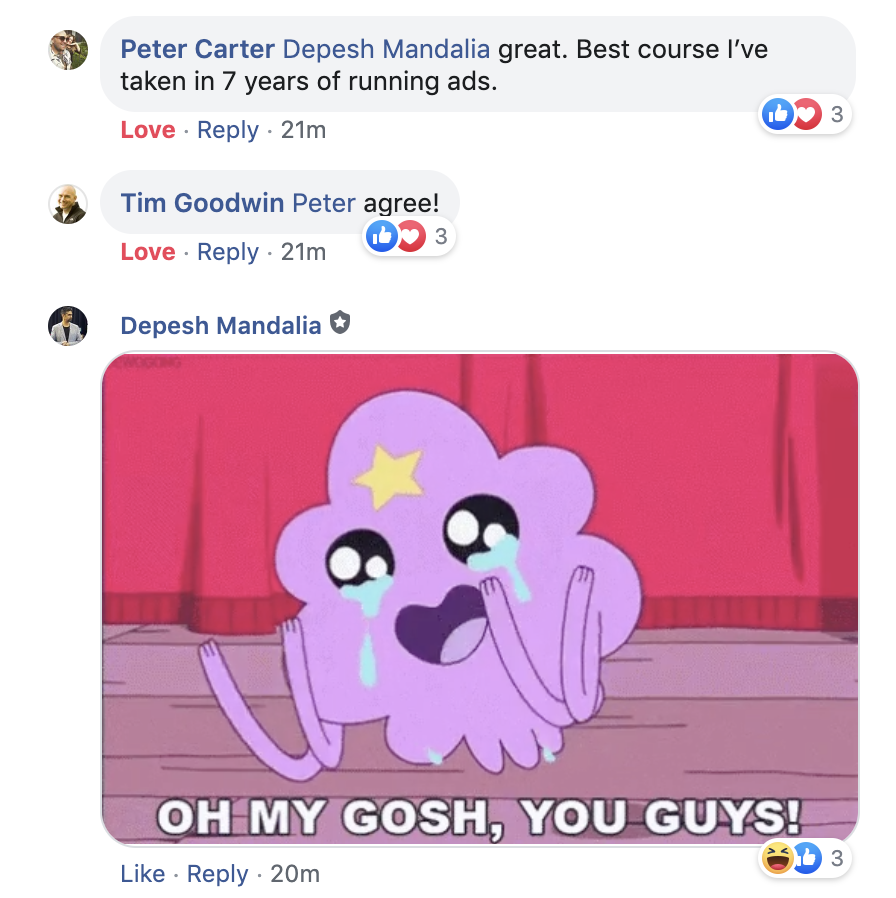Click the heart reaction on Tim Goodwin's comment
Viewport: 896px width, 898px height.
pos(412,236)
